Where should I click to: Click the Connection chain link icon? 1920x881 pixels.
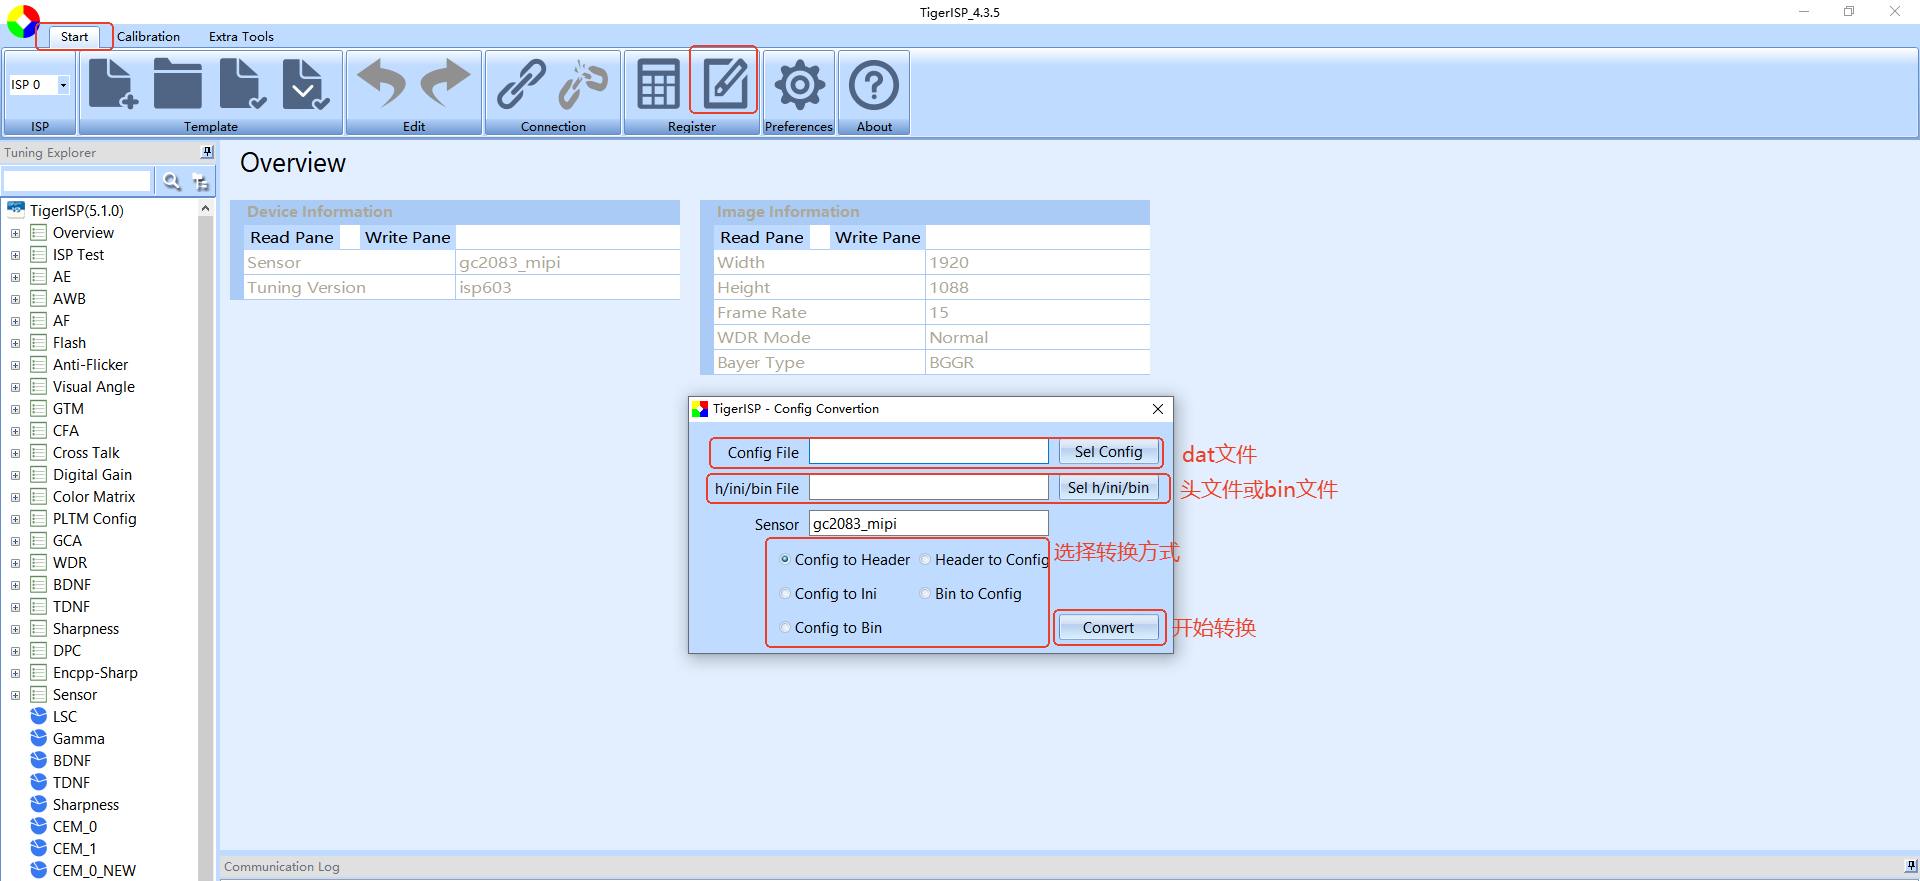click(521, 84)
